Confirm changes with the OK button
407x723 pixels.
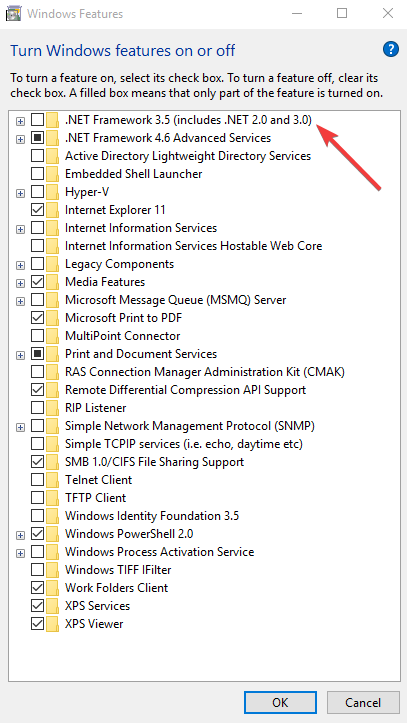280,702
